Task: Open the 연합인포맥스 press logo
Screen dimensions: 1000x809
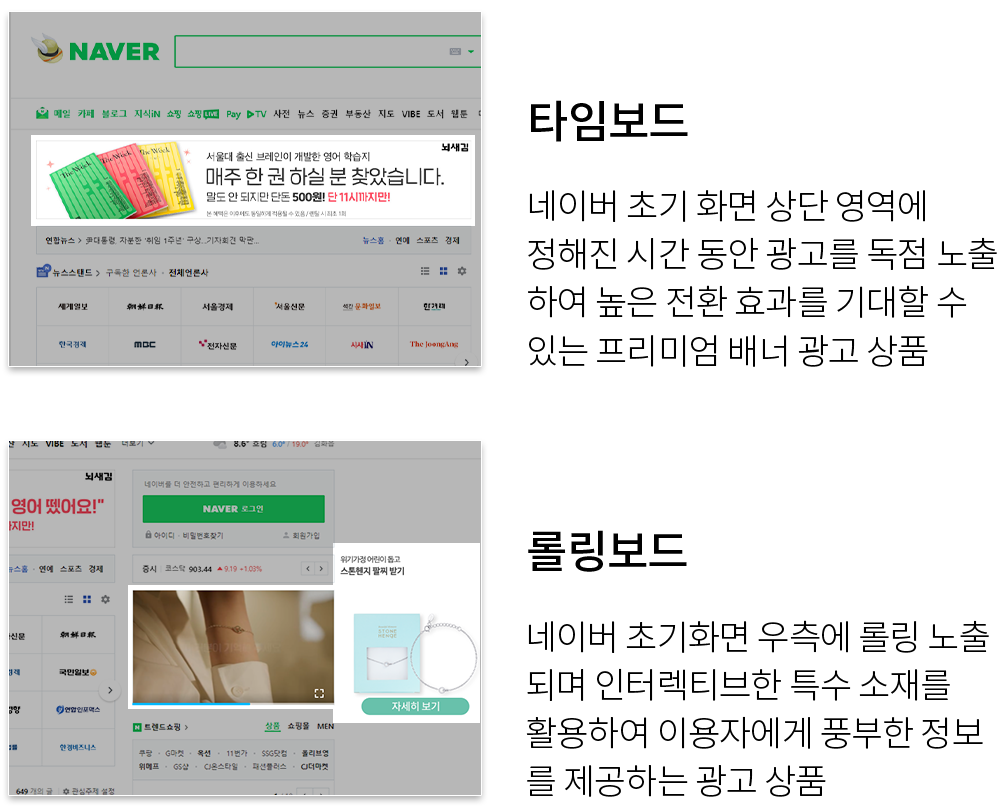Action: 78,710
